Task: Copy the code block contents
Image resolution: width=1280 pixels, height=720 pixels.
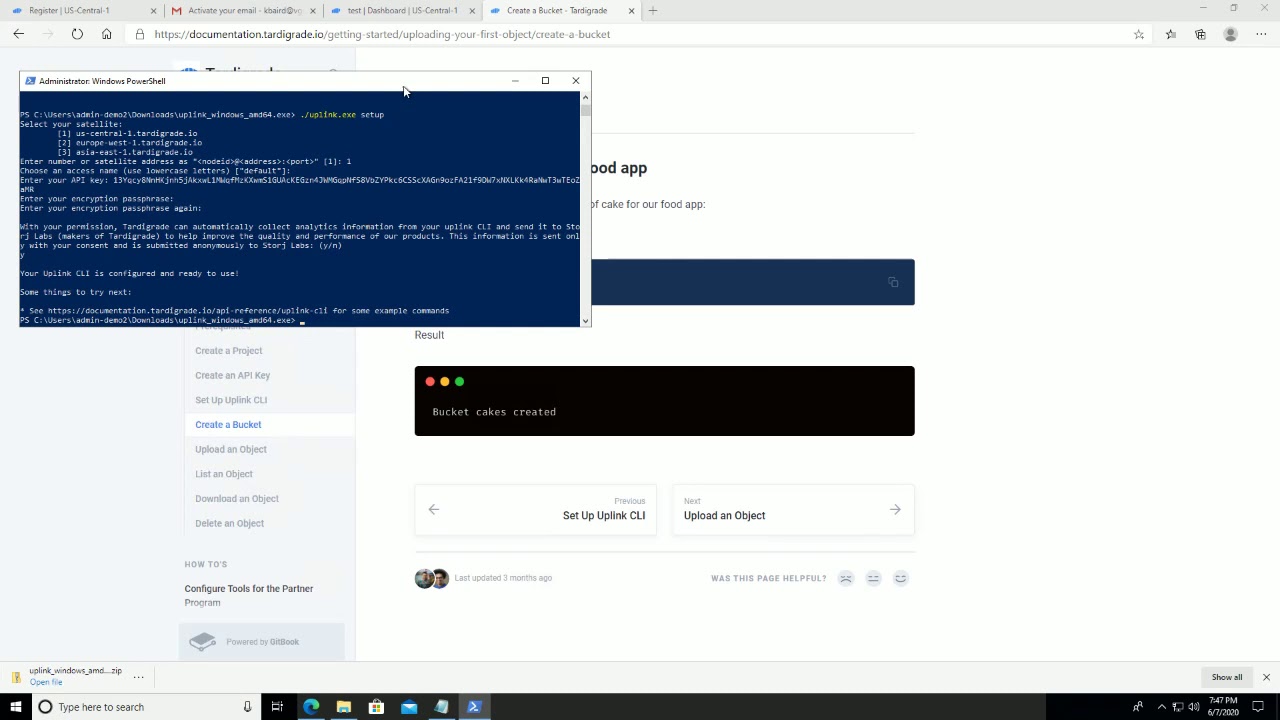Action: pos(893,282)
